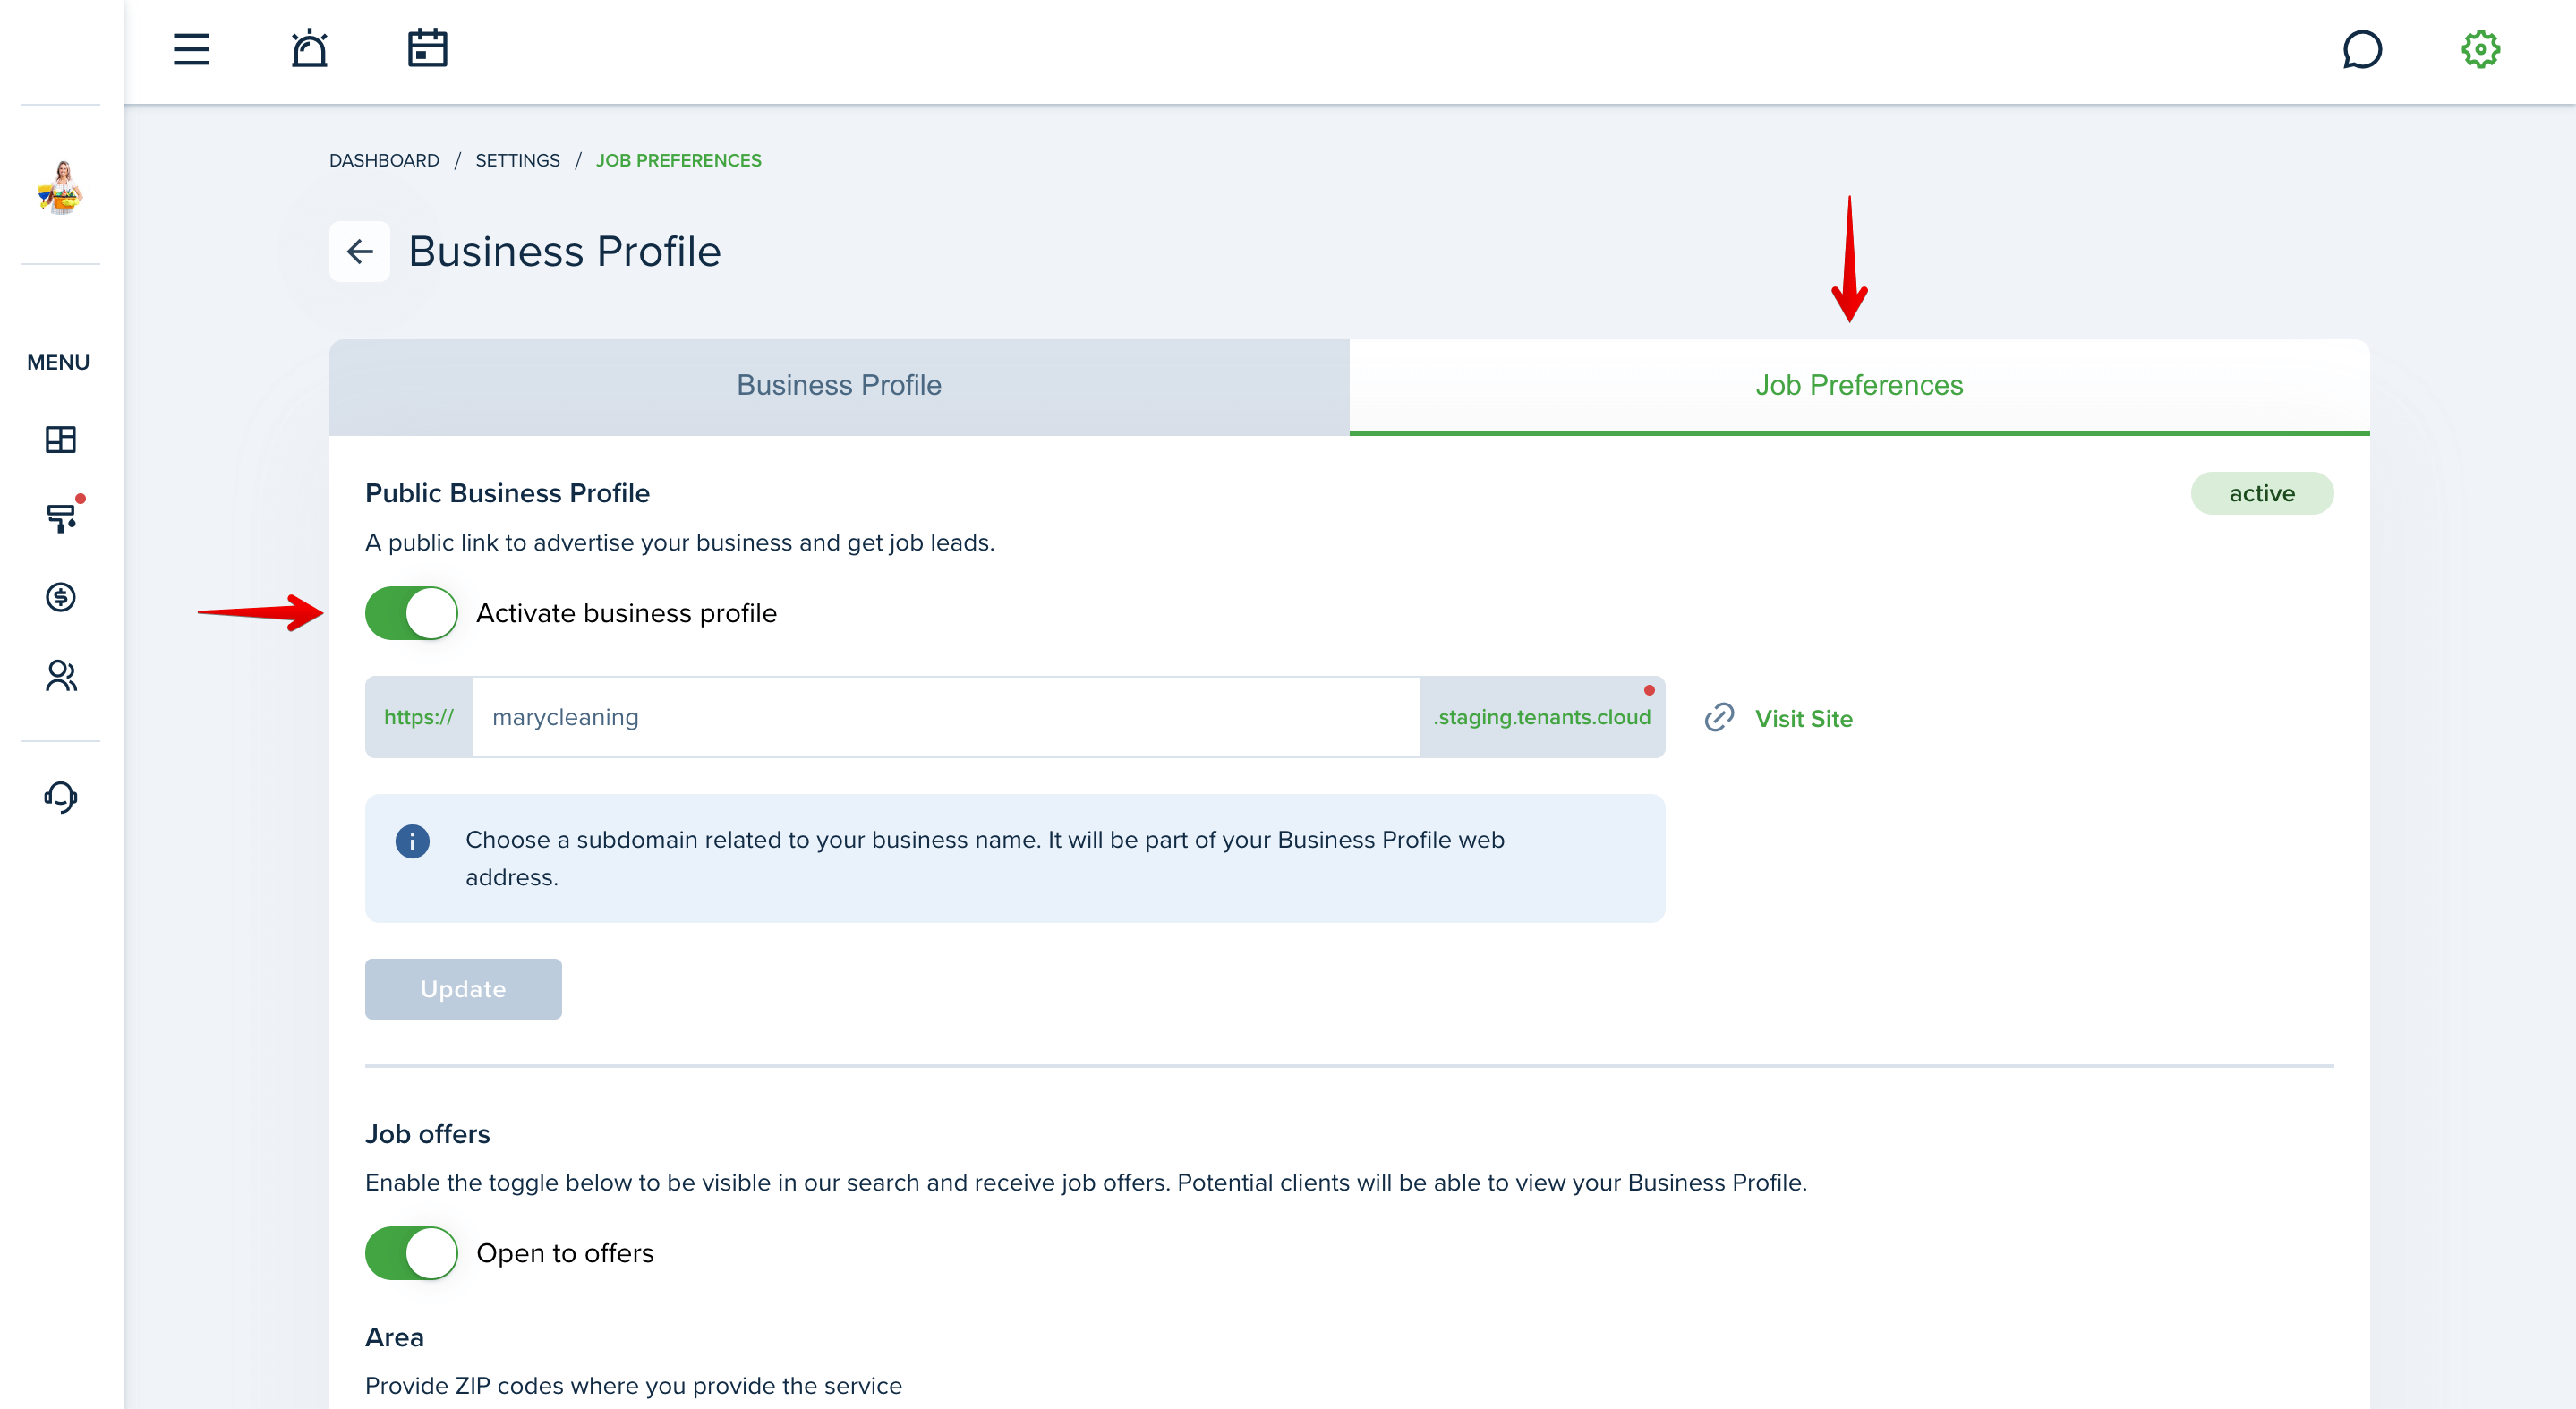
Task: Switch to the Job Preferences tab
Action: pos(1859,386)
